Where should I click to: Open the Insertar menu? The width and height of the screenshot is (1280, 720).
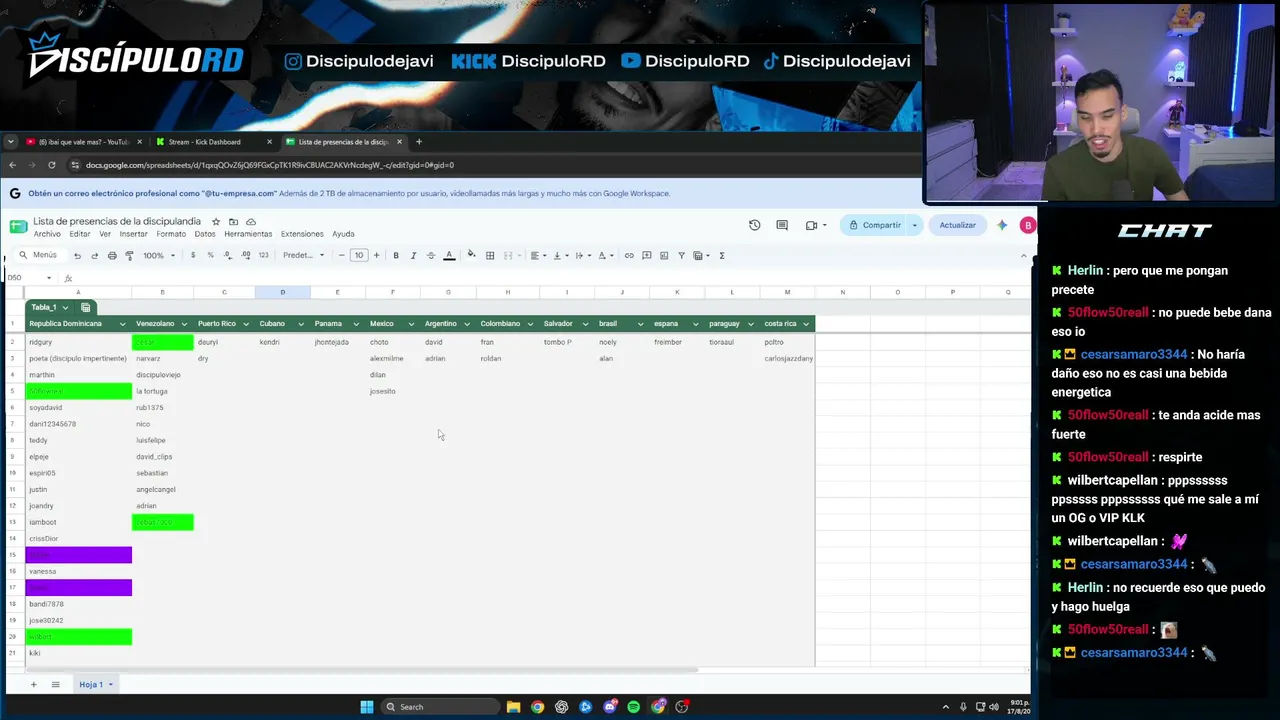click(x=133, y=234)
